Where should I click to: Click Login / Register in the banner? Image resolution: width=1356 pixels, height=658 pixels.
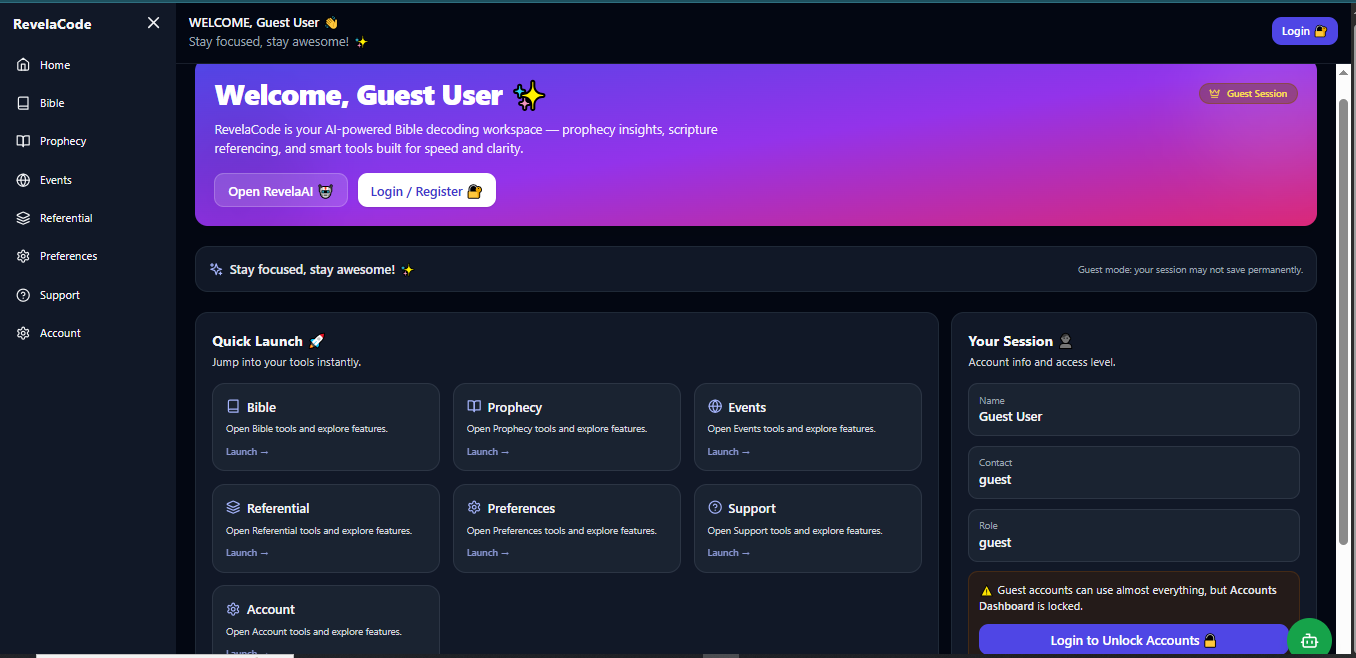[x=426, y=190]
